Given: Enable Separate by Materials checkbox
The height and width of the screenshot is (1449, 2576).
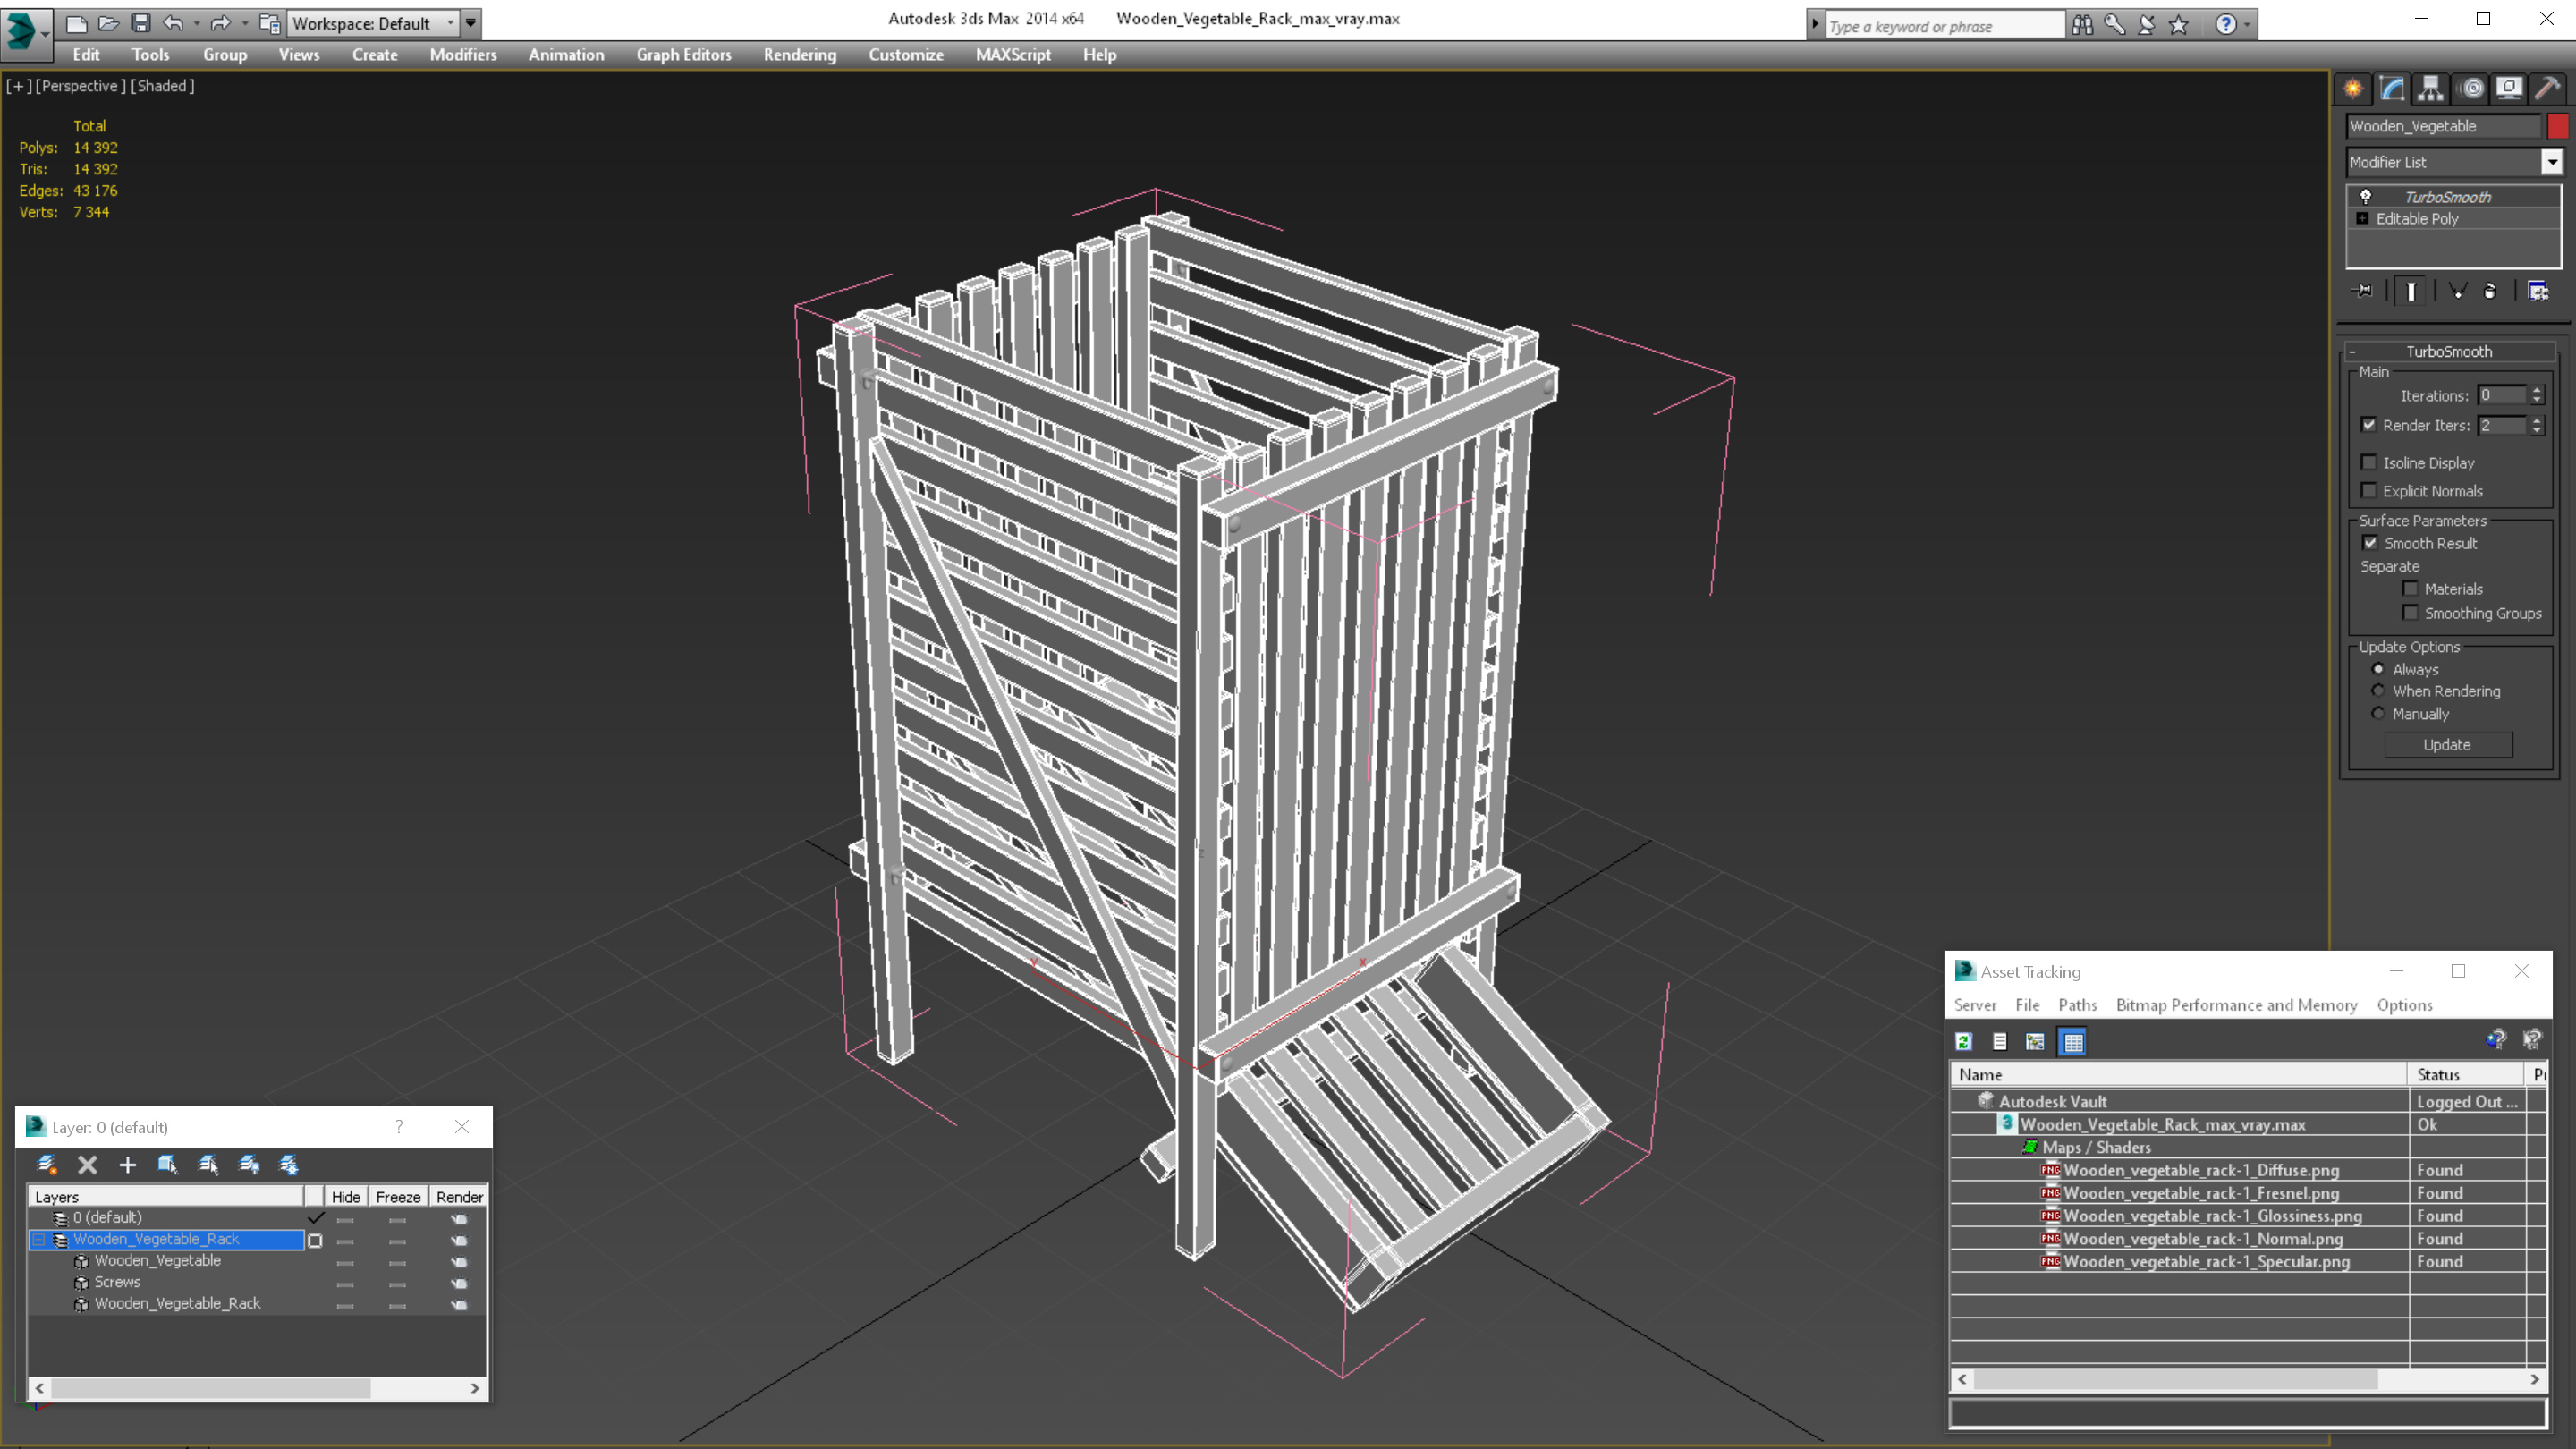Looking at the screenshot, I should [2411, 588].
